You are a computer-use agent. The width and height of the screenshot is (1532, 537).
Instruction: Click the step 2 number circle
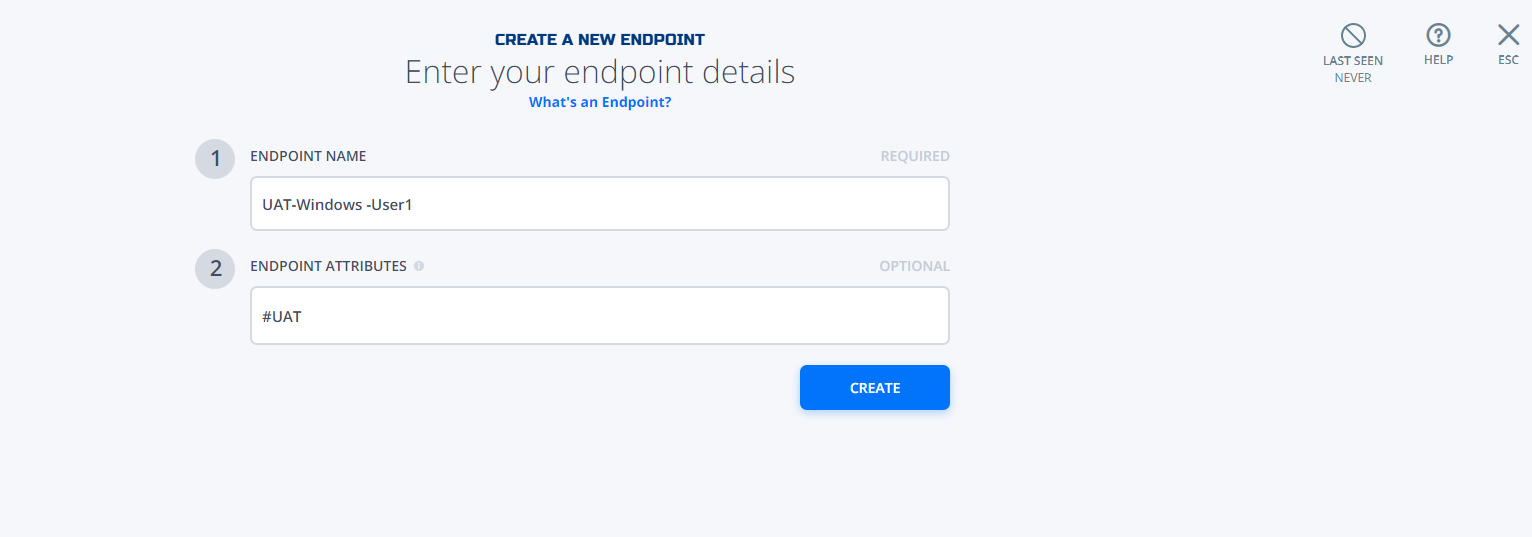coord(215,269)
